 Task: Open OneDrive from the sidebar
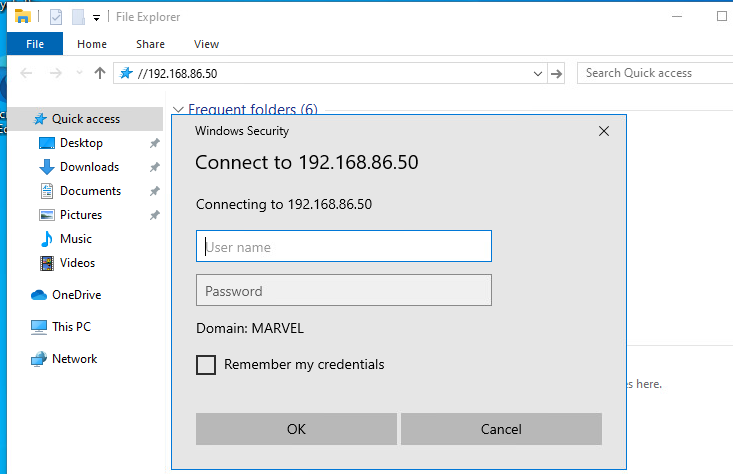click(x=76, y=295)
